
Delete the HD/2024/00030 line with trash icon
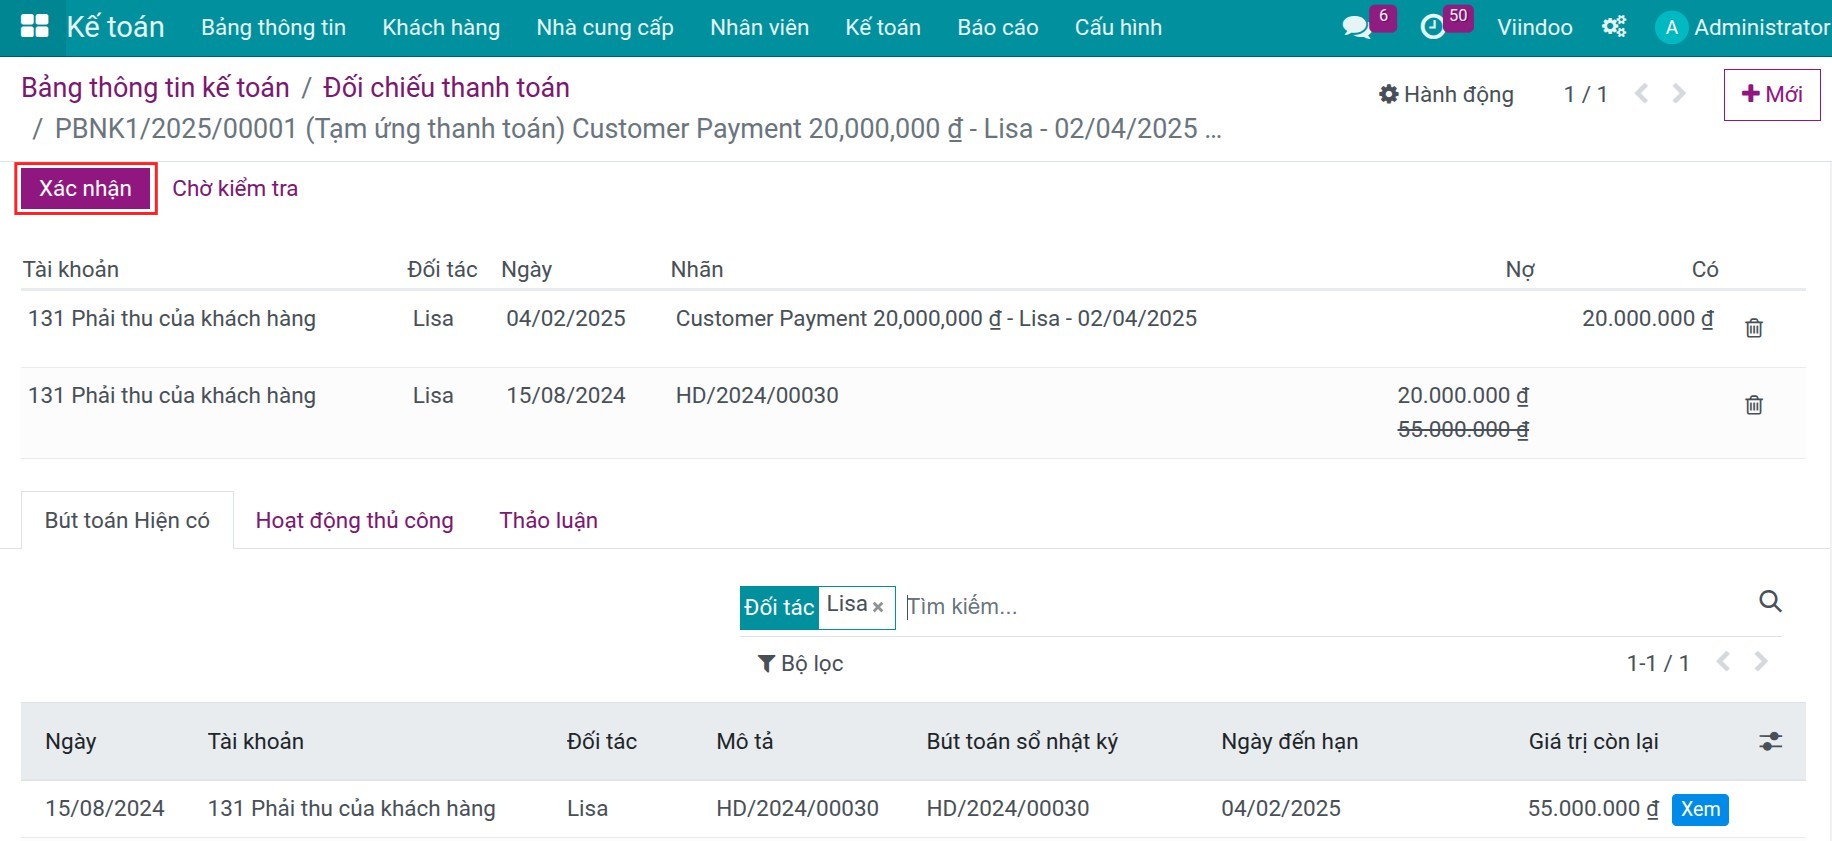pyautogui.click(x=1753, y=405)
